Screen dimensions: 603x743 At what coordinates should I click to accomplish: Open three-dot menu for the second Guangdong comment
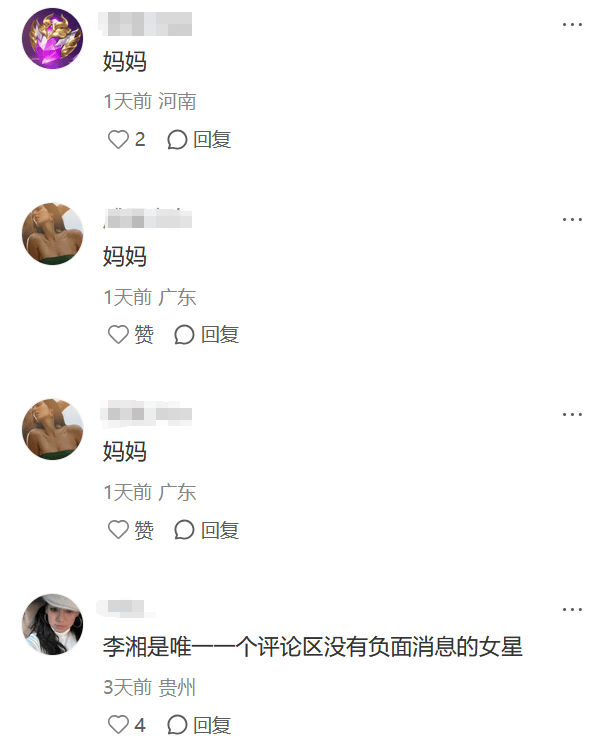572,414
